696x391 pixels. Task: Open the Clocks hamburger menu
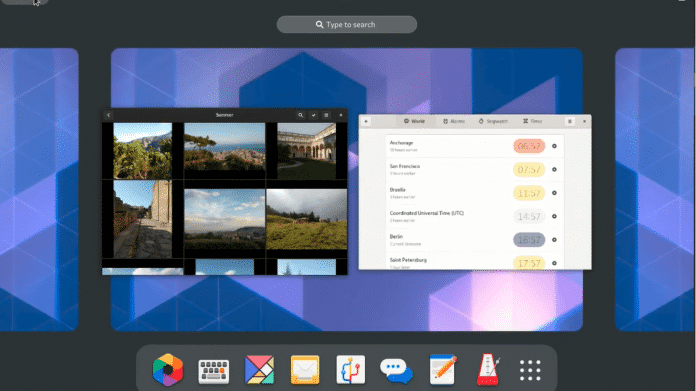[x=570, y=121]
